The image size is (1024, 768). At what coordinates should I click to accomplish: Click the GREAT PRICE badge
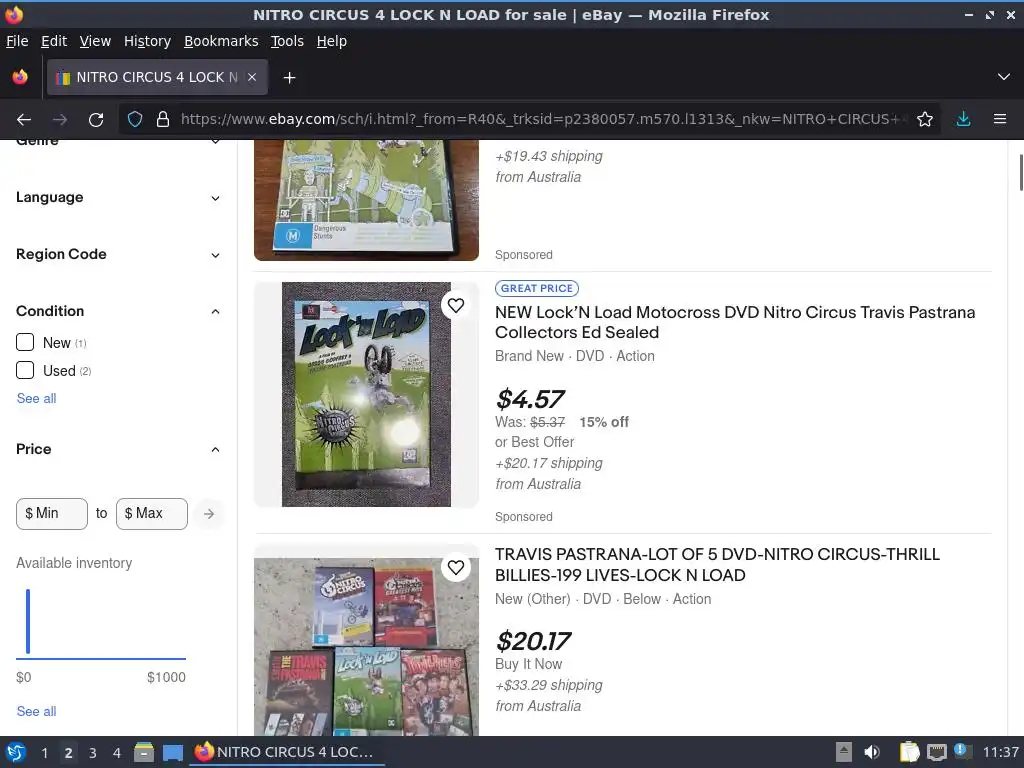point(537,288)
